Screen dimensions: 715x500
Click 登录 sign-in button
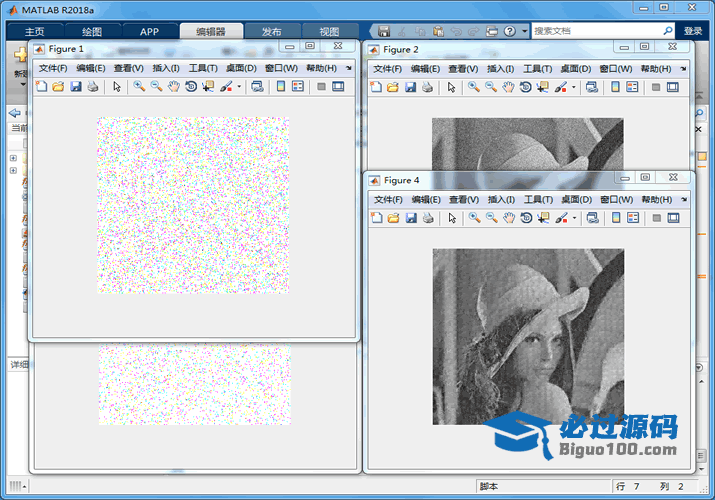click(693, 31)
